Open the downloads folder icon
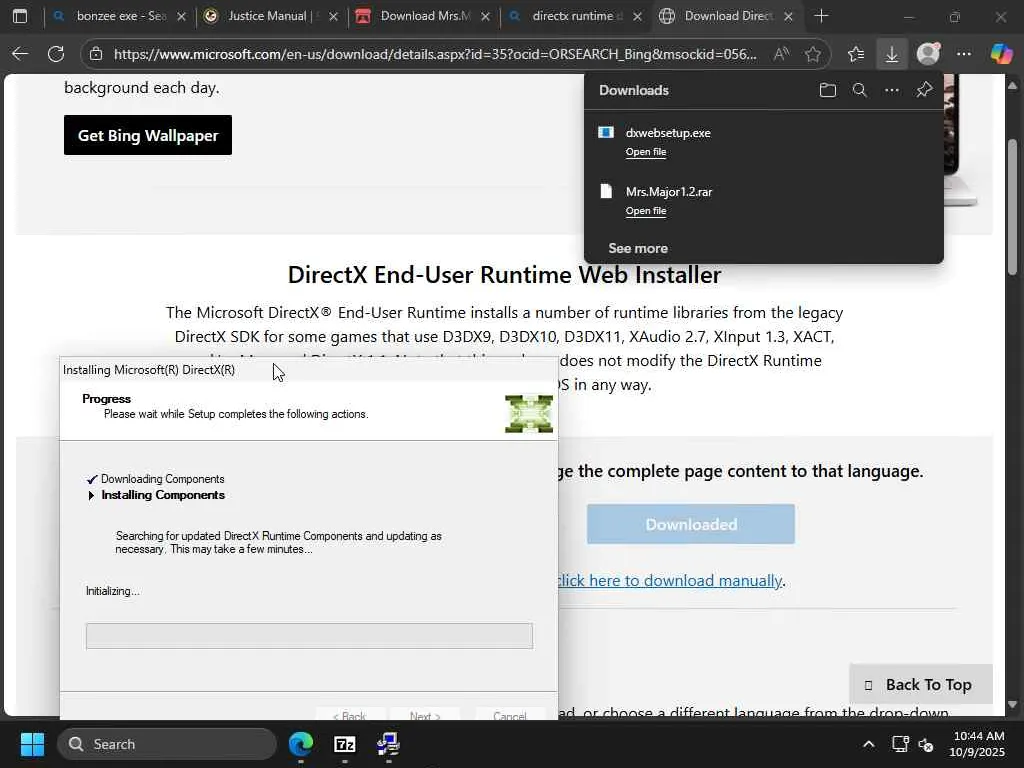The image size is (1024, 768). [827, 90]
